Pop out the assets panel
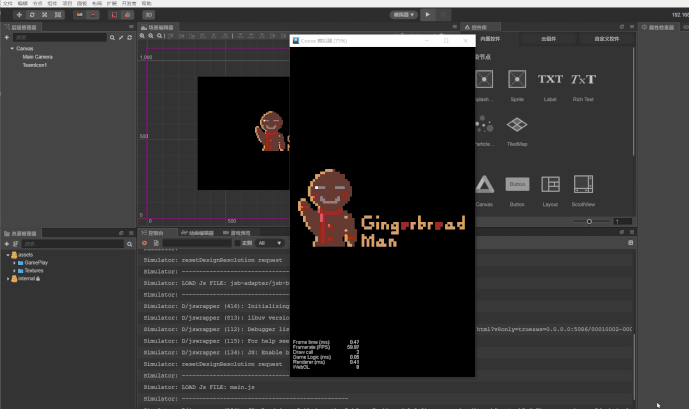Screen dimensions: 689x409 121,233
